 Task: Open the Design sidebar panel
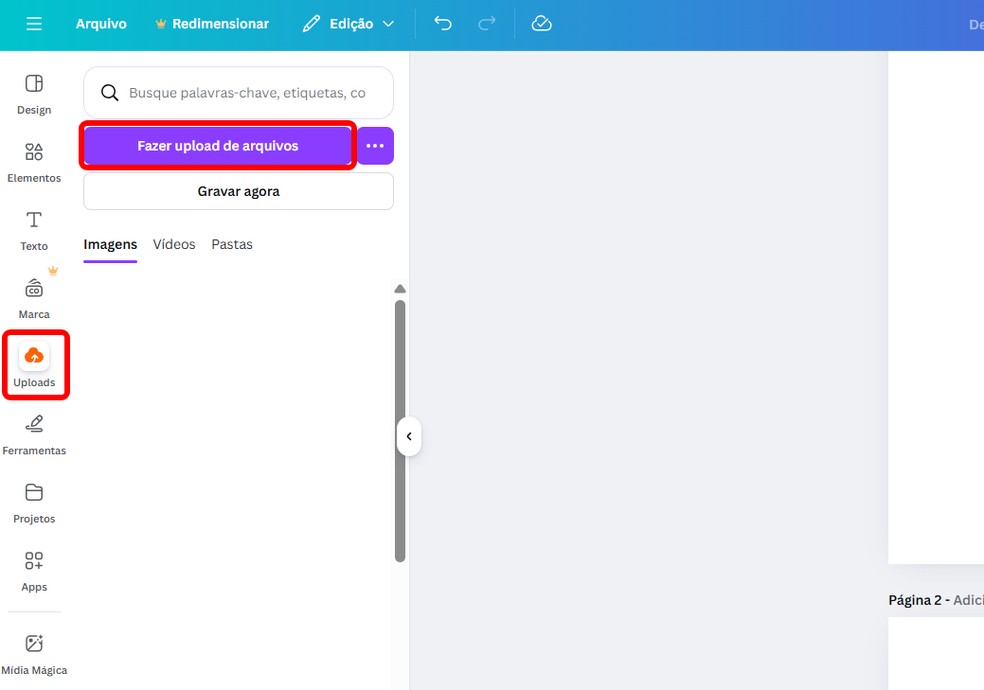34,95
